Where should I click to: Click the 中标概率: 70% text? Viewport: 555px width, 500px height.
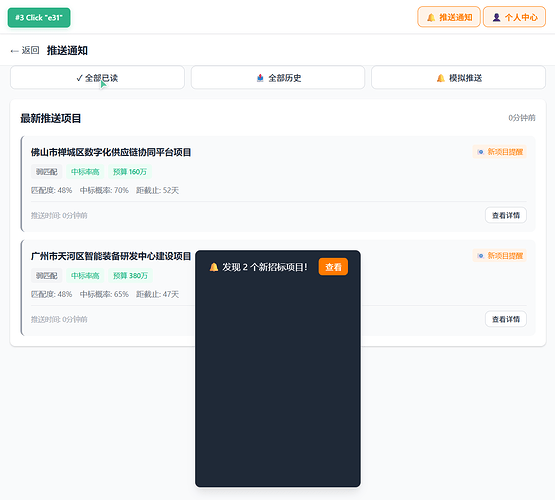click(x=104, y=190)
